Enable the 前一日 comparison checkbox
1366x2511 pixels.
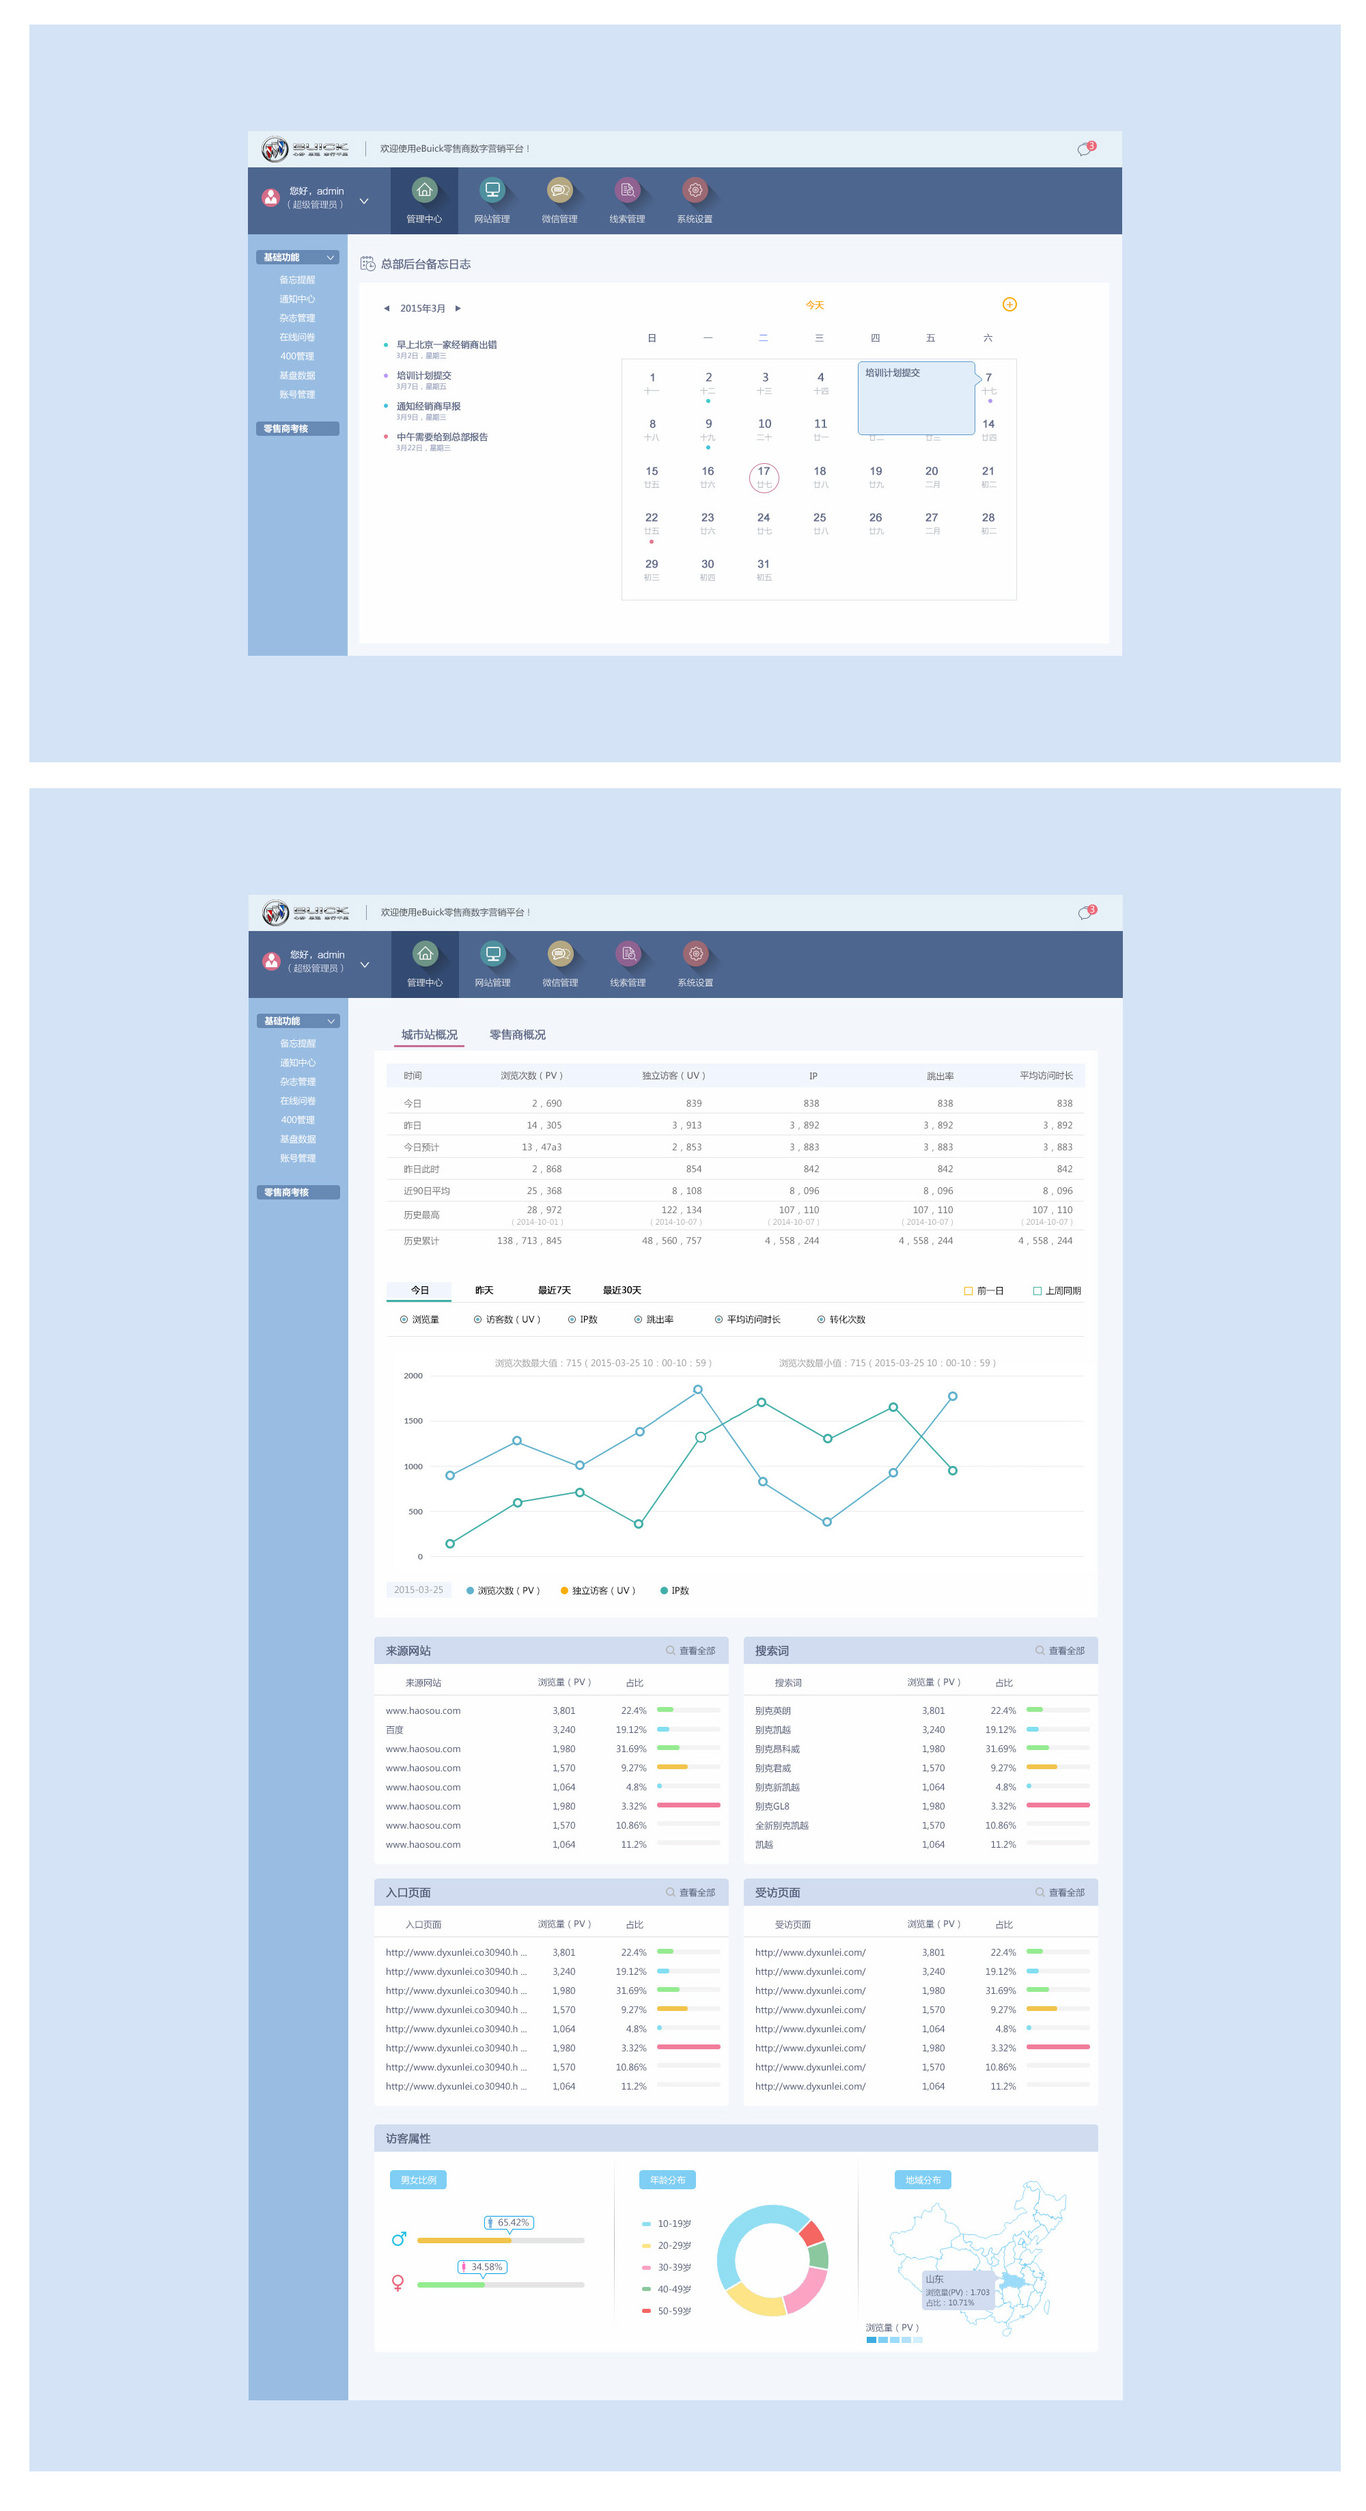(x=967, y=1291)
